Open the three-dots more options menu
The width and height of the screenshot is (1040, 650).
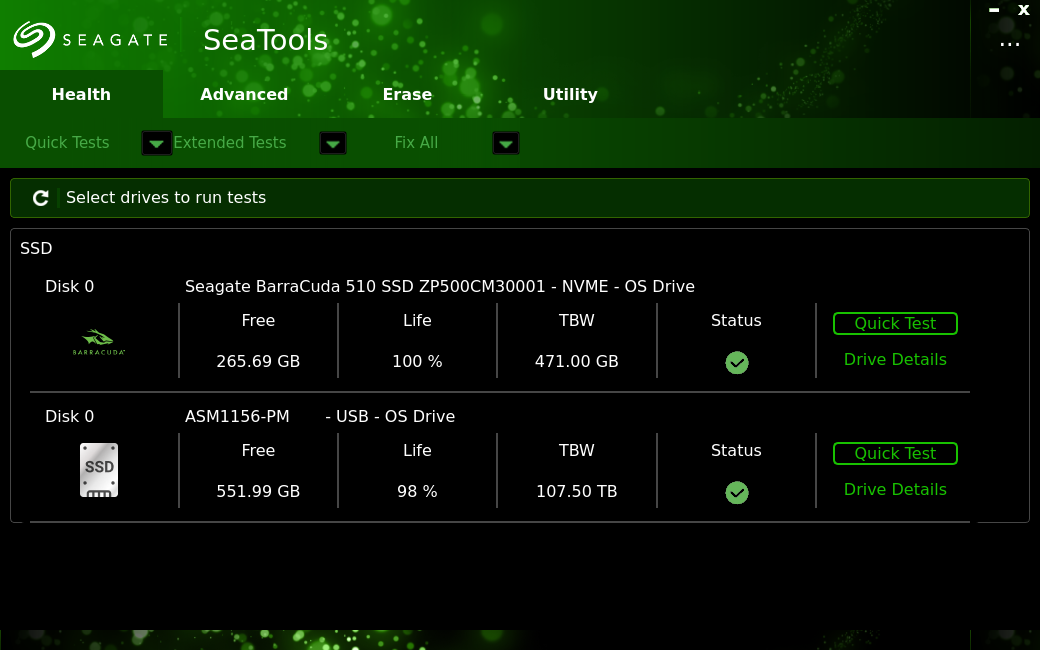1010,44
